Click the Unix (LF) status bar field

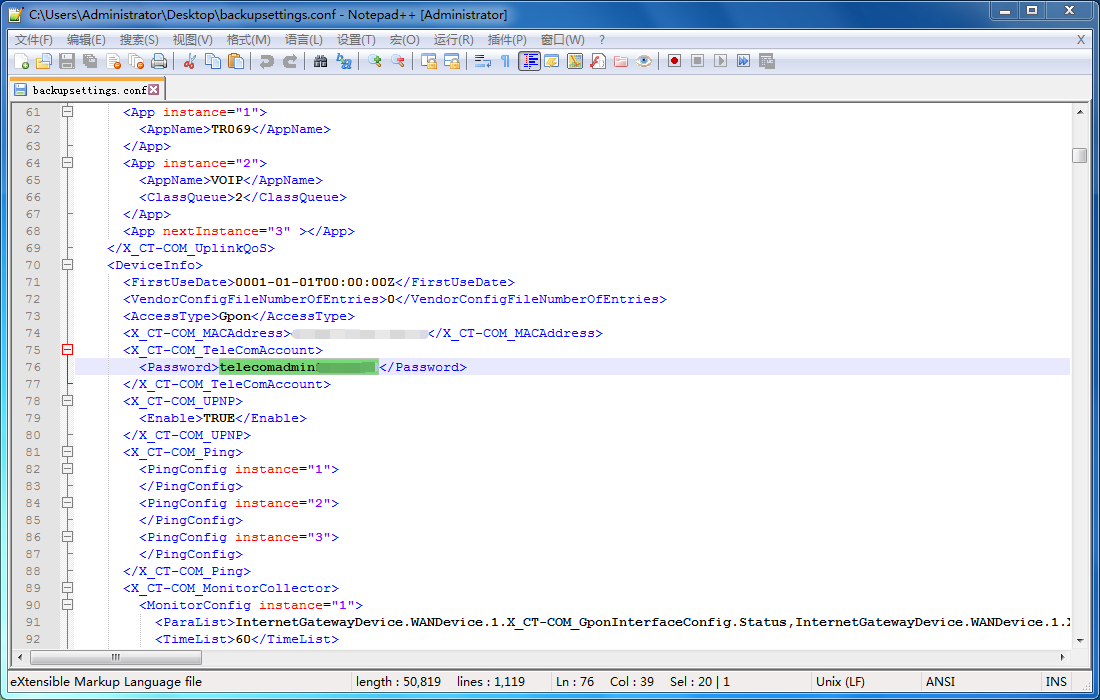coord(842,682)
